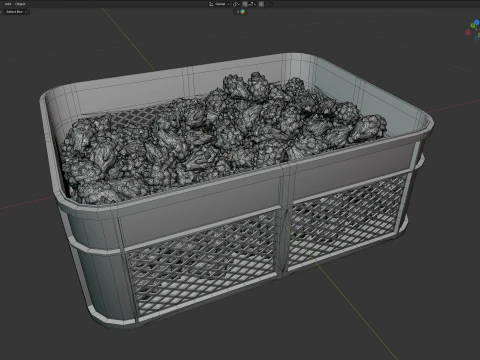
Task: Click the faded blue negative Z gizmo ball
Action: 476,38
